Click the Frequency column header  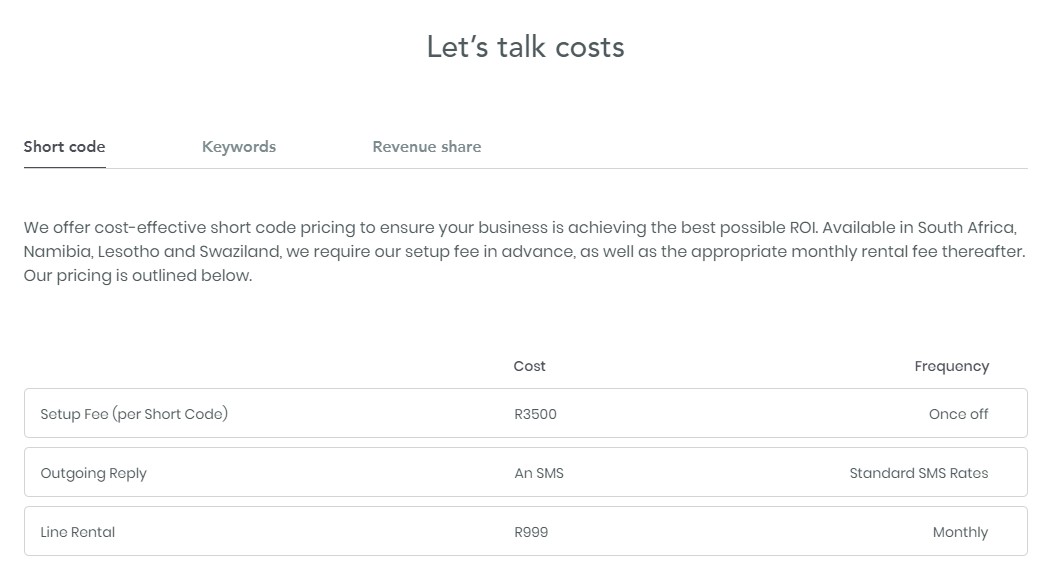click(x=952, y=367)
